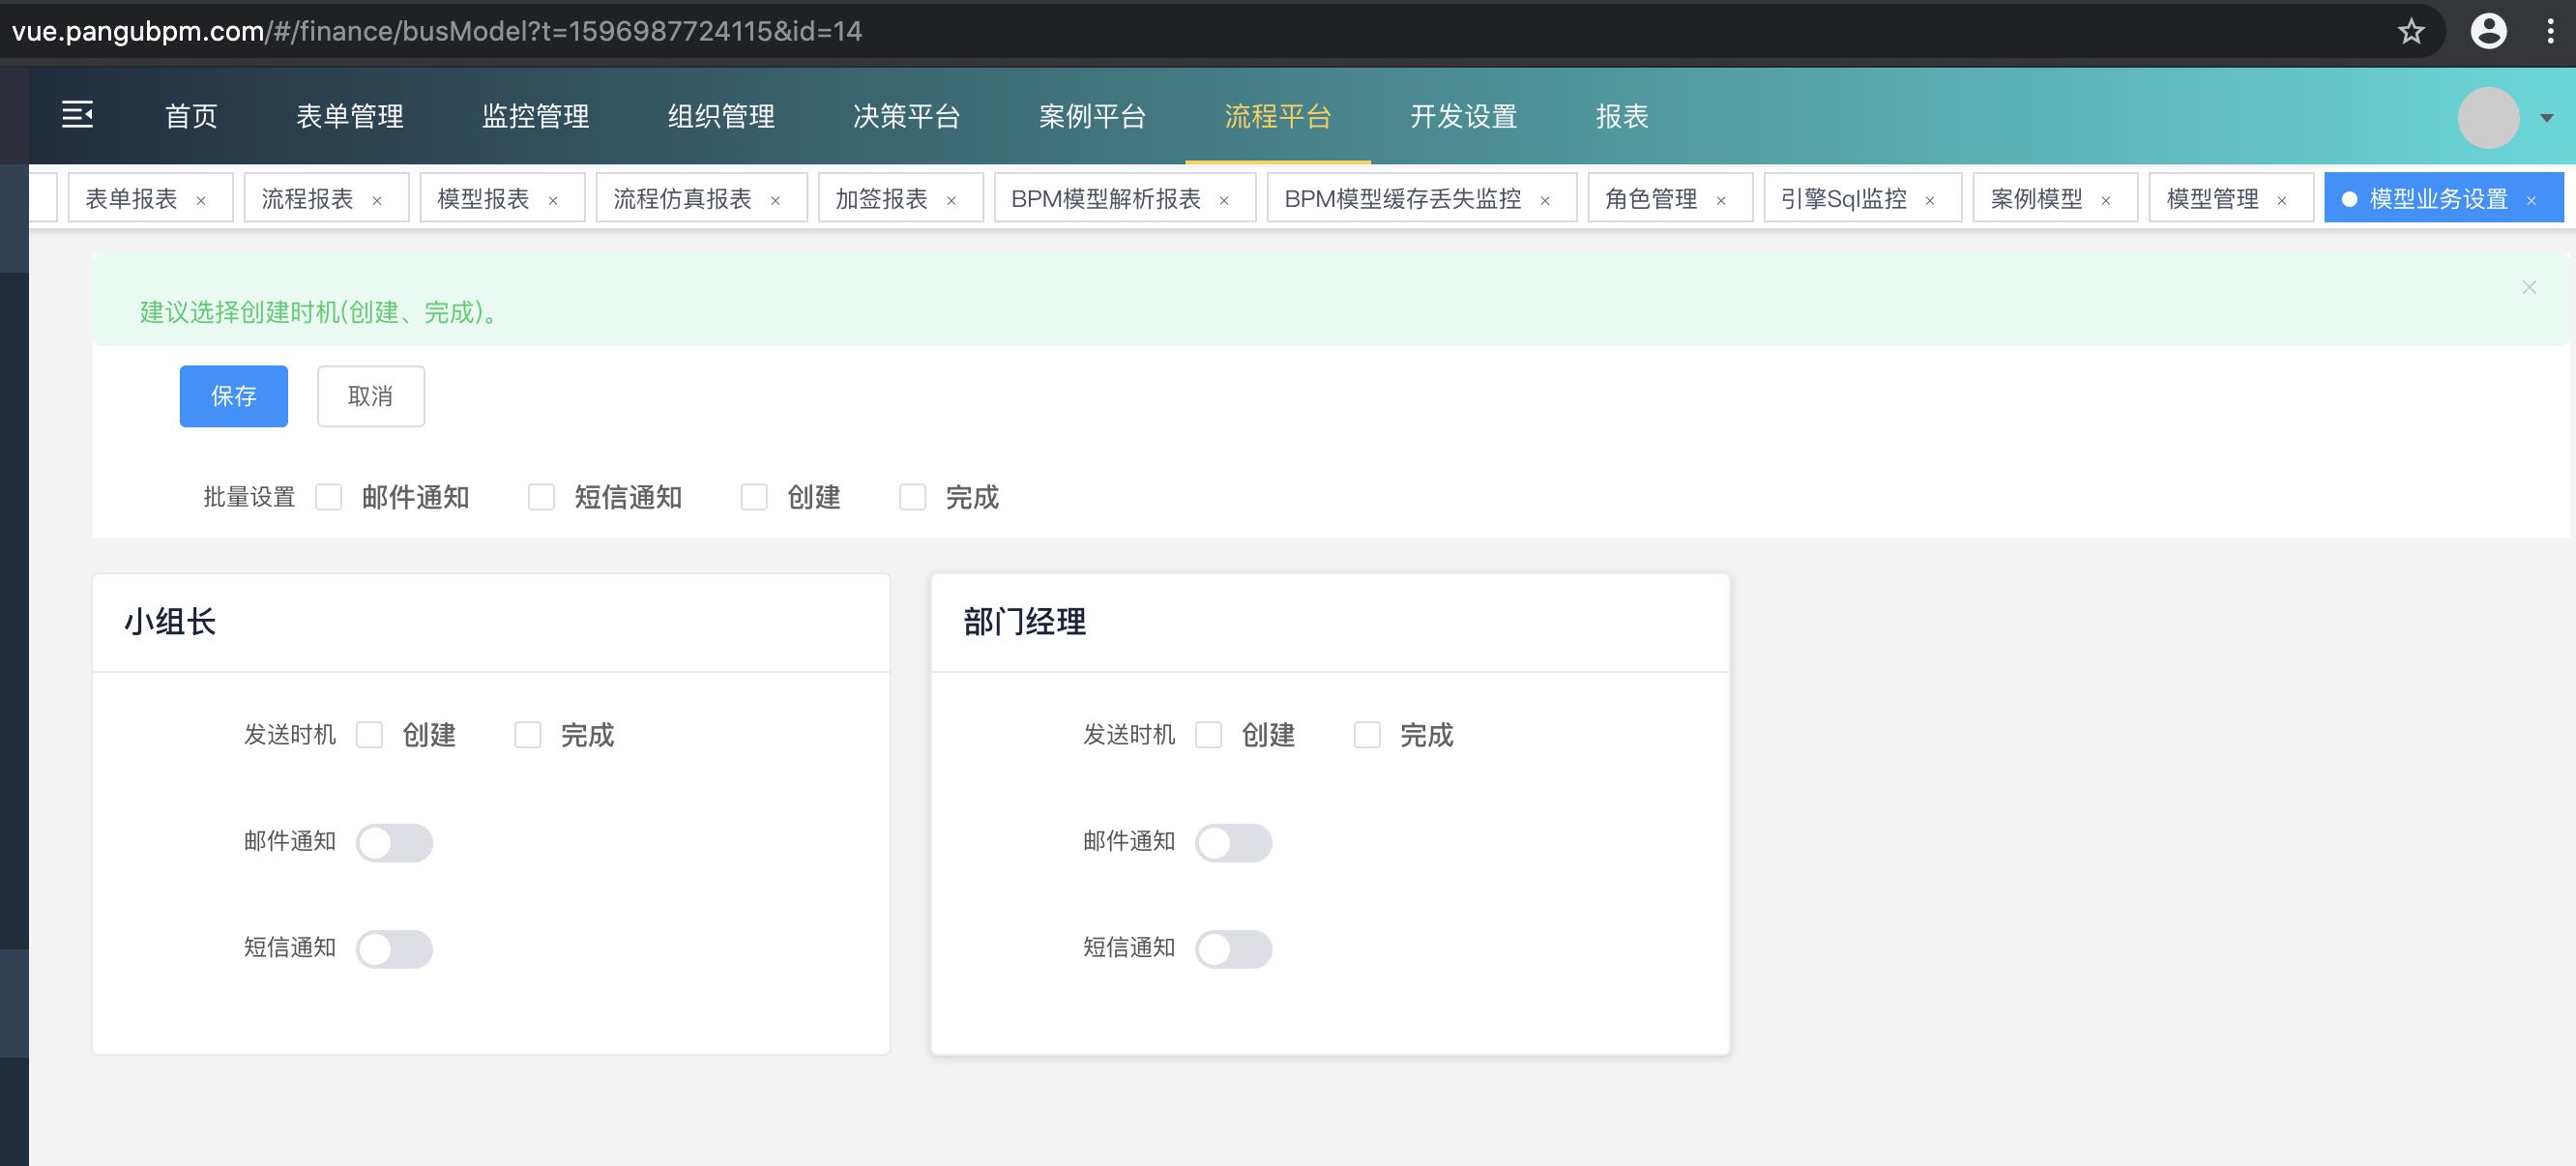2576x1166 pixels.
Task: Check batch 短信通知 checkbox
Action: [x=541, y=497]
